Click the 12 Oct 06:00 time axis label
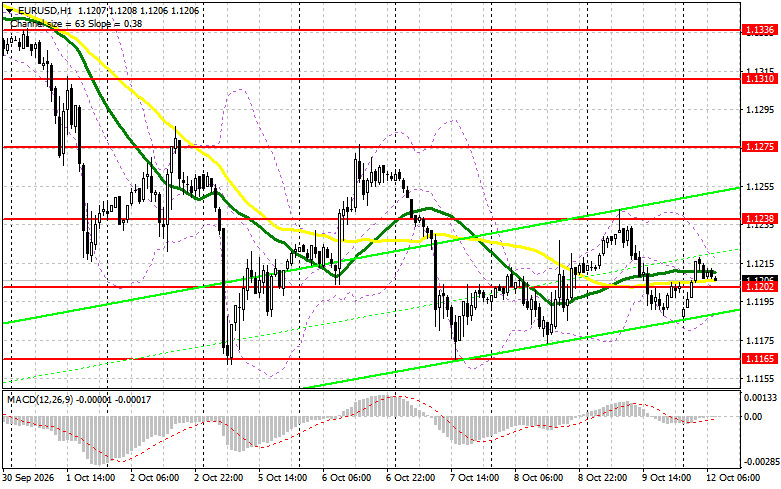 732,478
